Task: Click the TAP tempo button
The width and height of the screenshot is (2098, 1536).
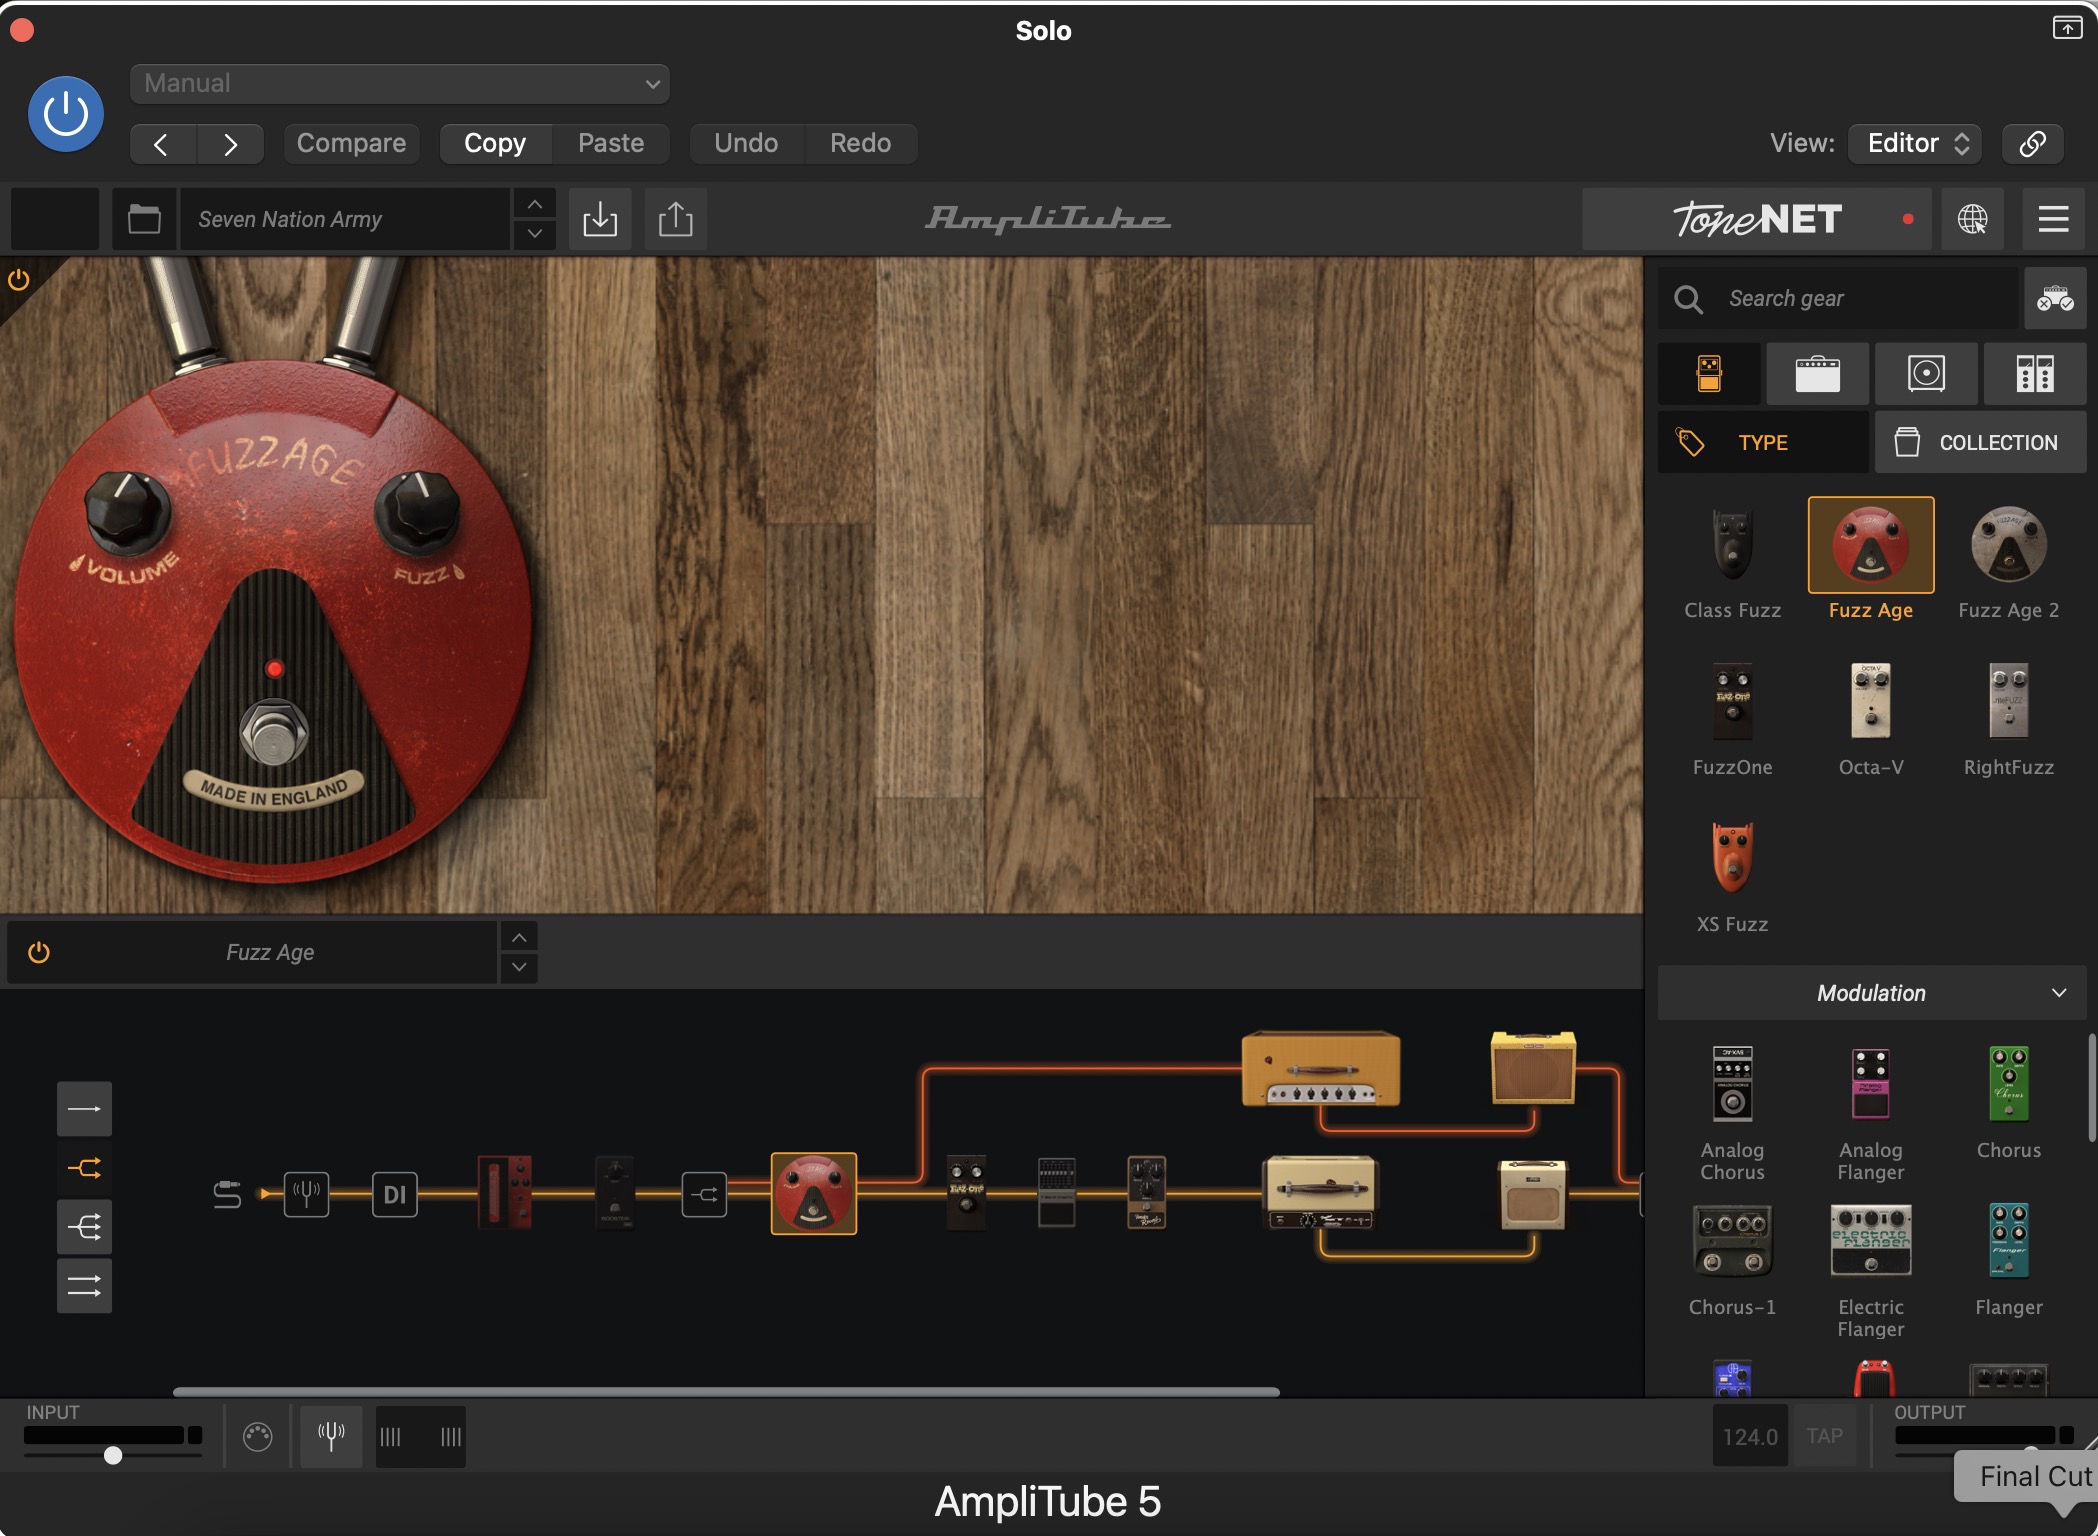Action: tap(1824, 1437)
